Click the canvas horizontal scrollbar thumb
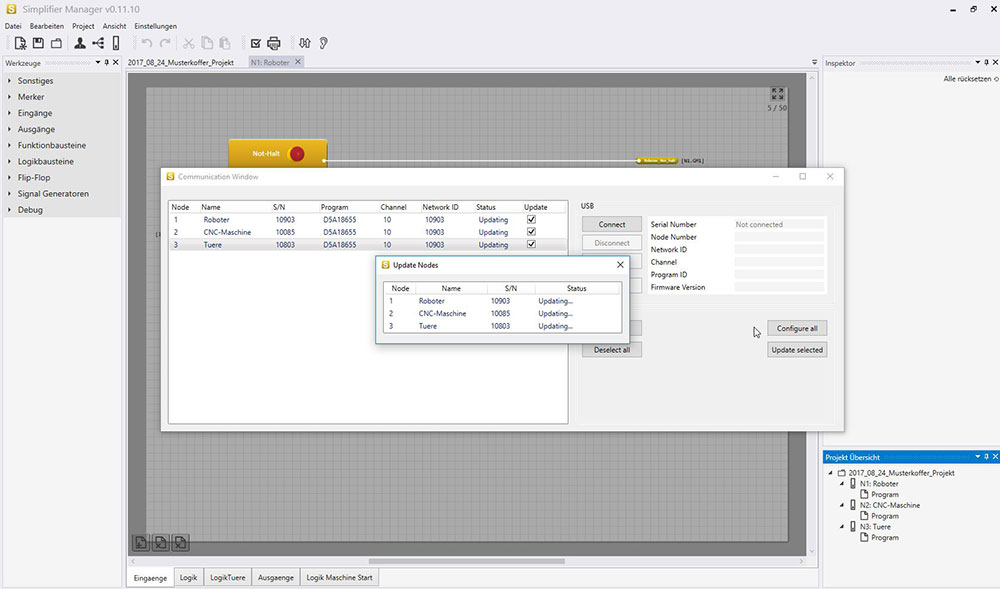This screenshot has width=1000, height=589. (x=466, y=561)
